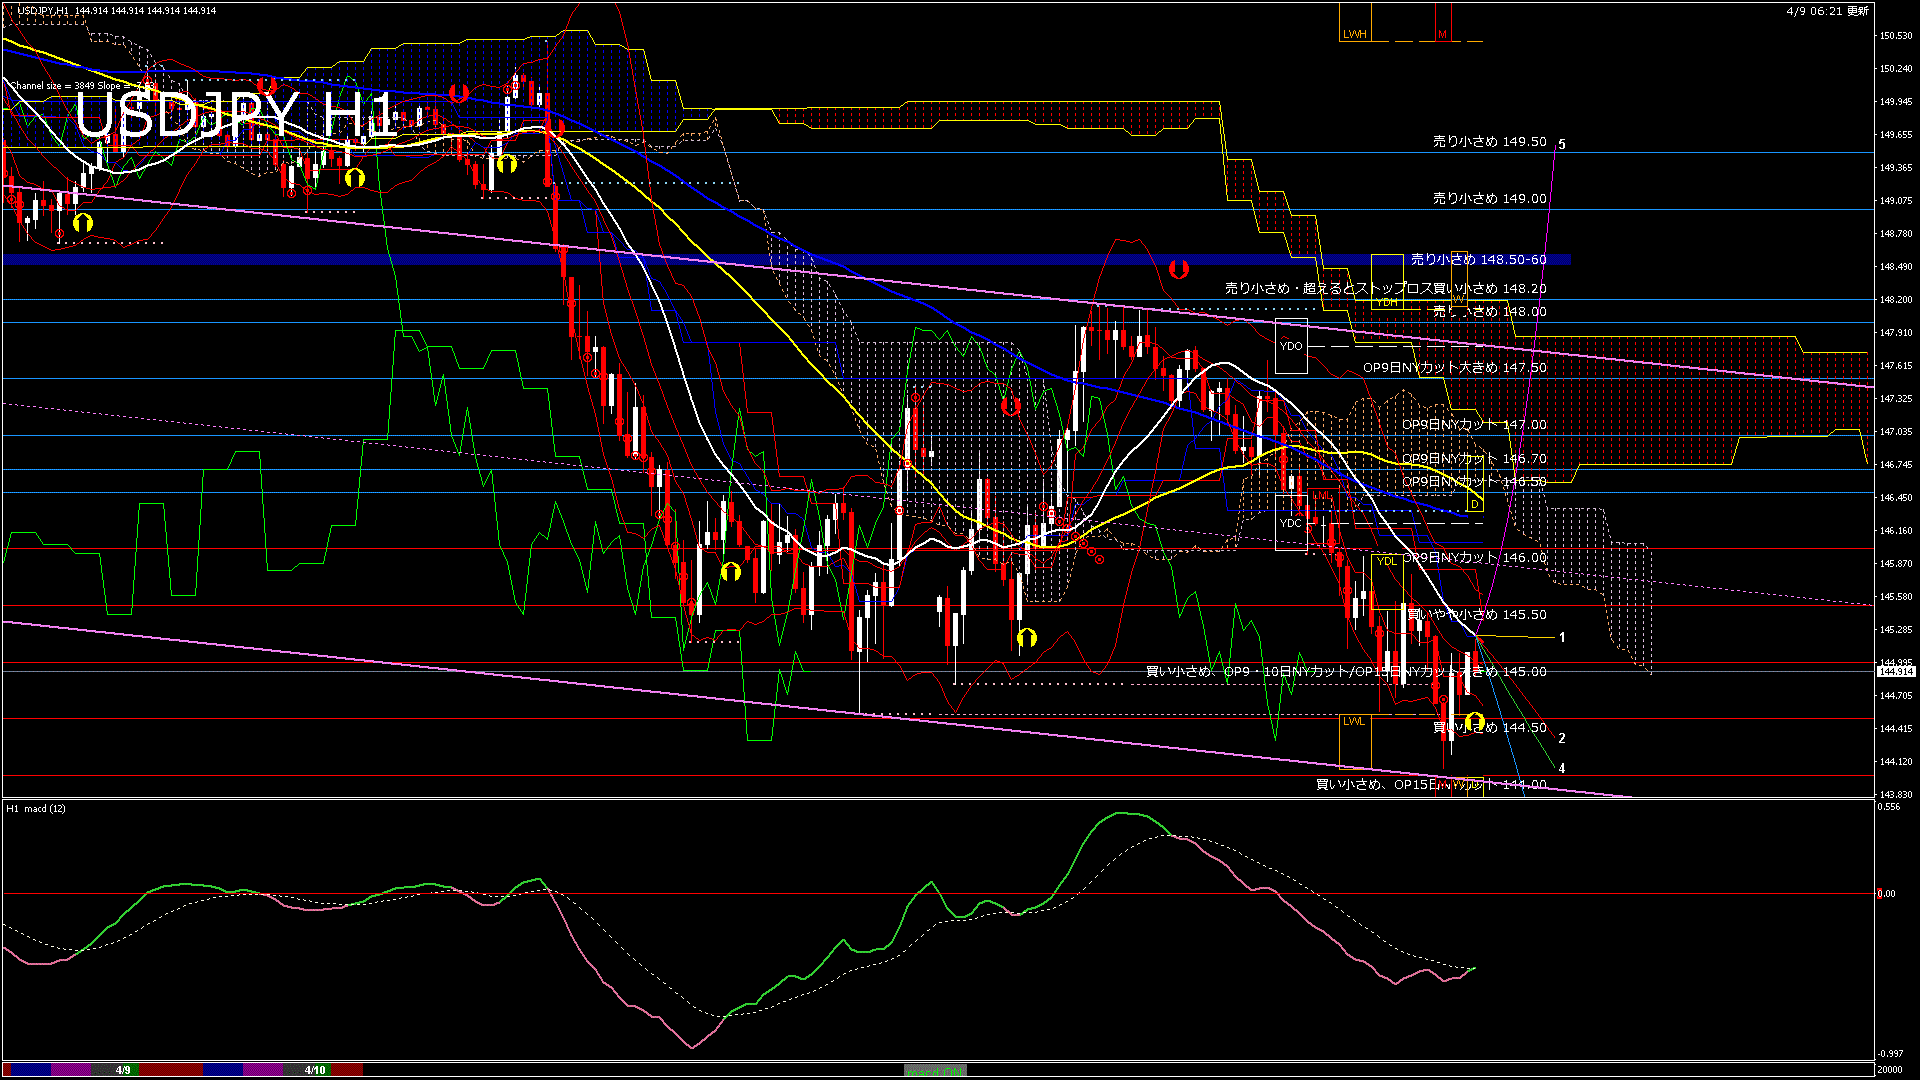Click the 4/10 date session marker
The height and width of the screenshot is (1080, 1920).
click(x=315, y=1070)
